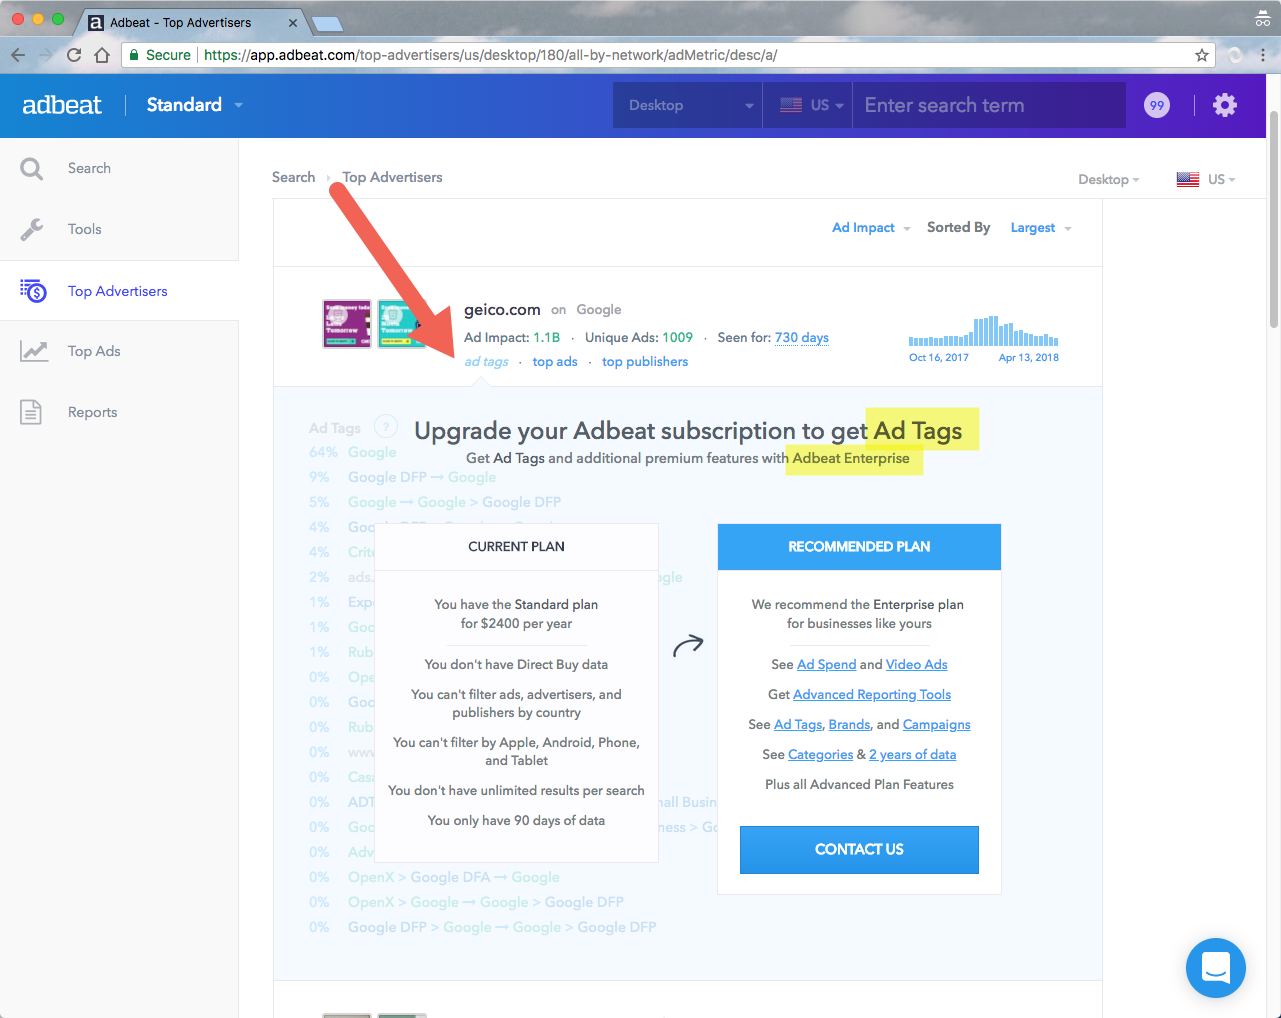Open the settings gear icon
Image resolution: width=1281 pixels, height=1018 pixels.
[x=1225, y=105]
